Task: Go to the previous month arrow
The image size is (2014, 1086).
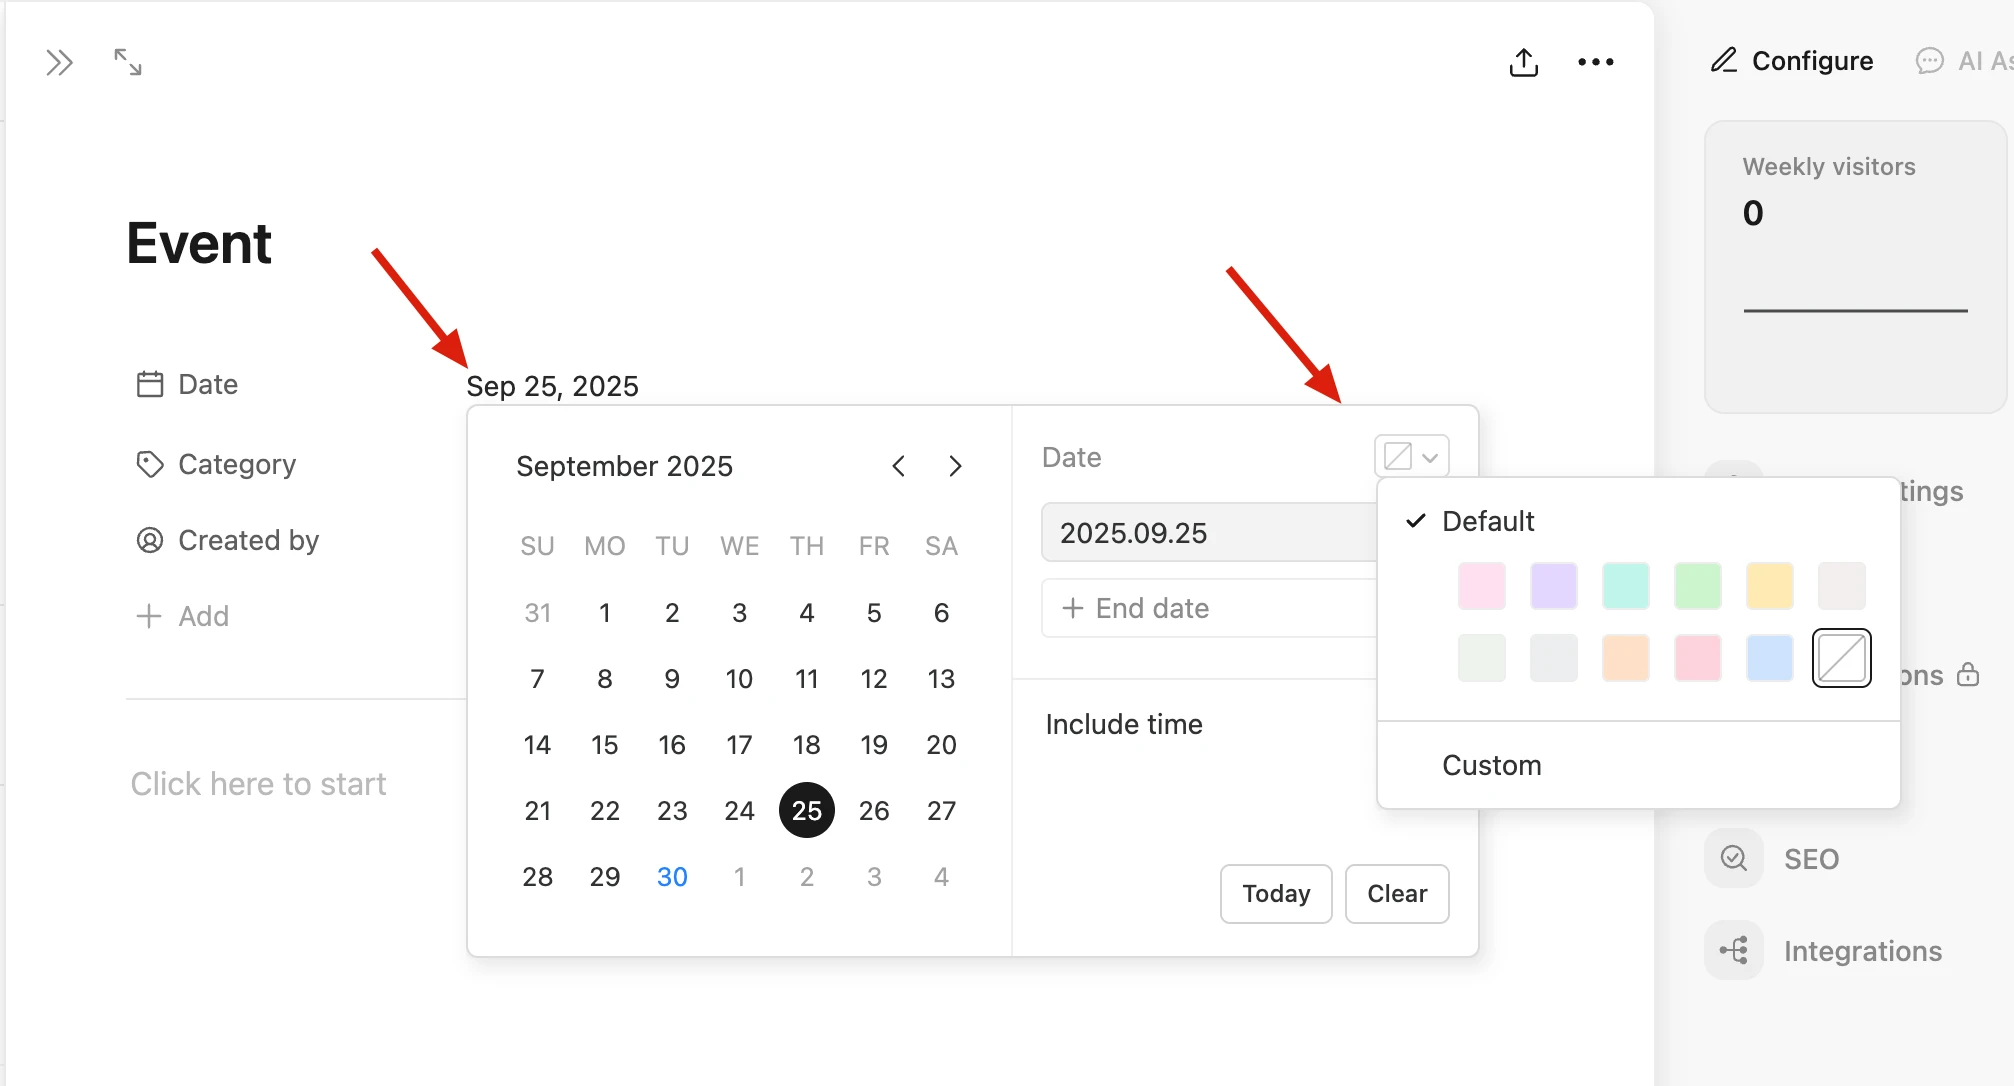Action: click(x=898, y=466)
